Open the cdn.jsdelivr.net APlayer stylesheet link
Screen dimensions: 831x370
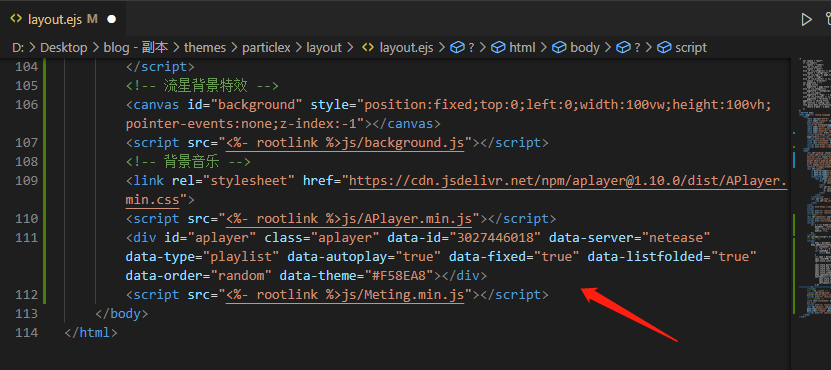[568, 181]
